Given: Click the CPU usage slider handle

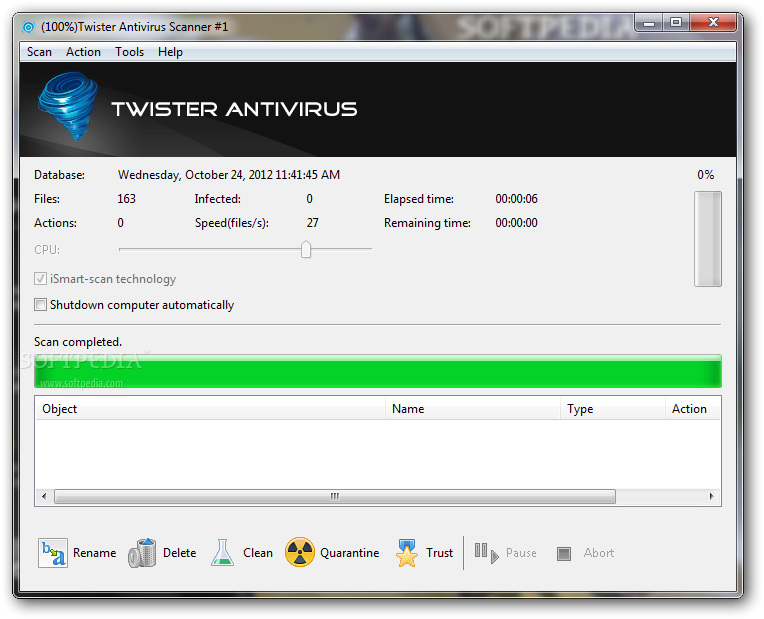Looking at the screenshot, I should pyautogui.click(x=306, y=249).
